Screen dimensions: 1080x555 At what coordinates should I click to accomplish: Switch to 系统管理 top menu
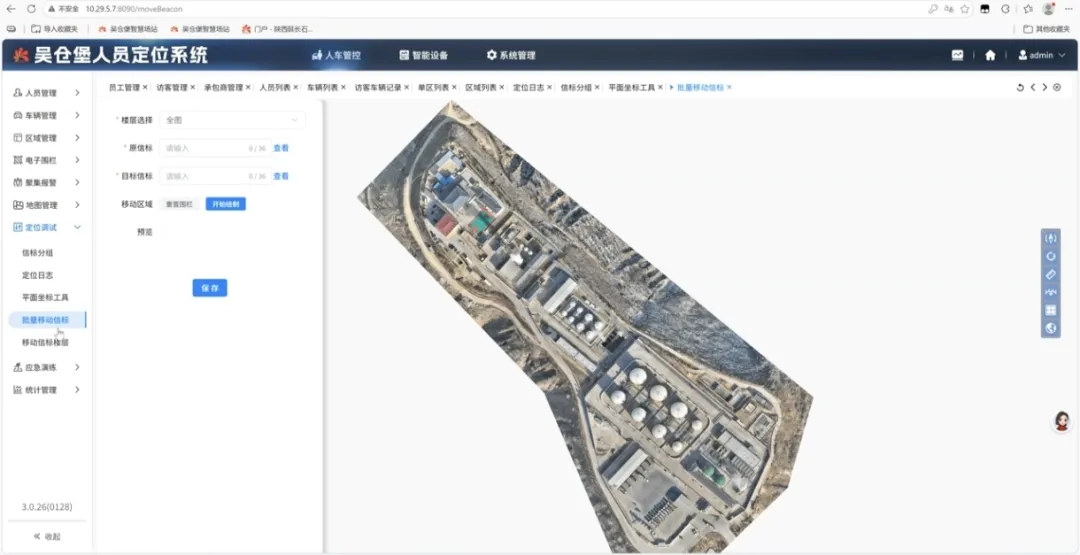(x=511, y=55)
